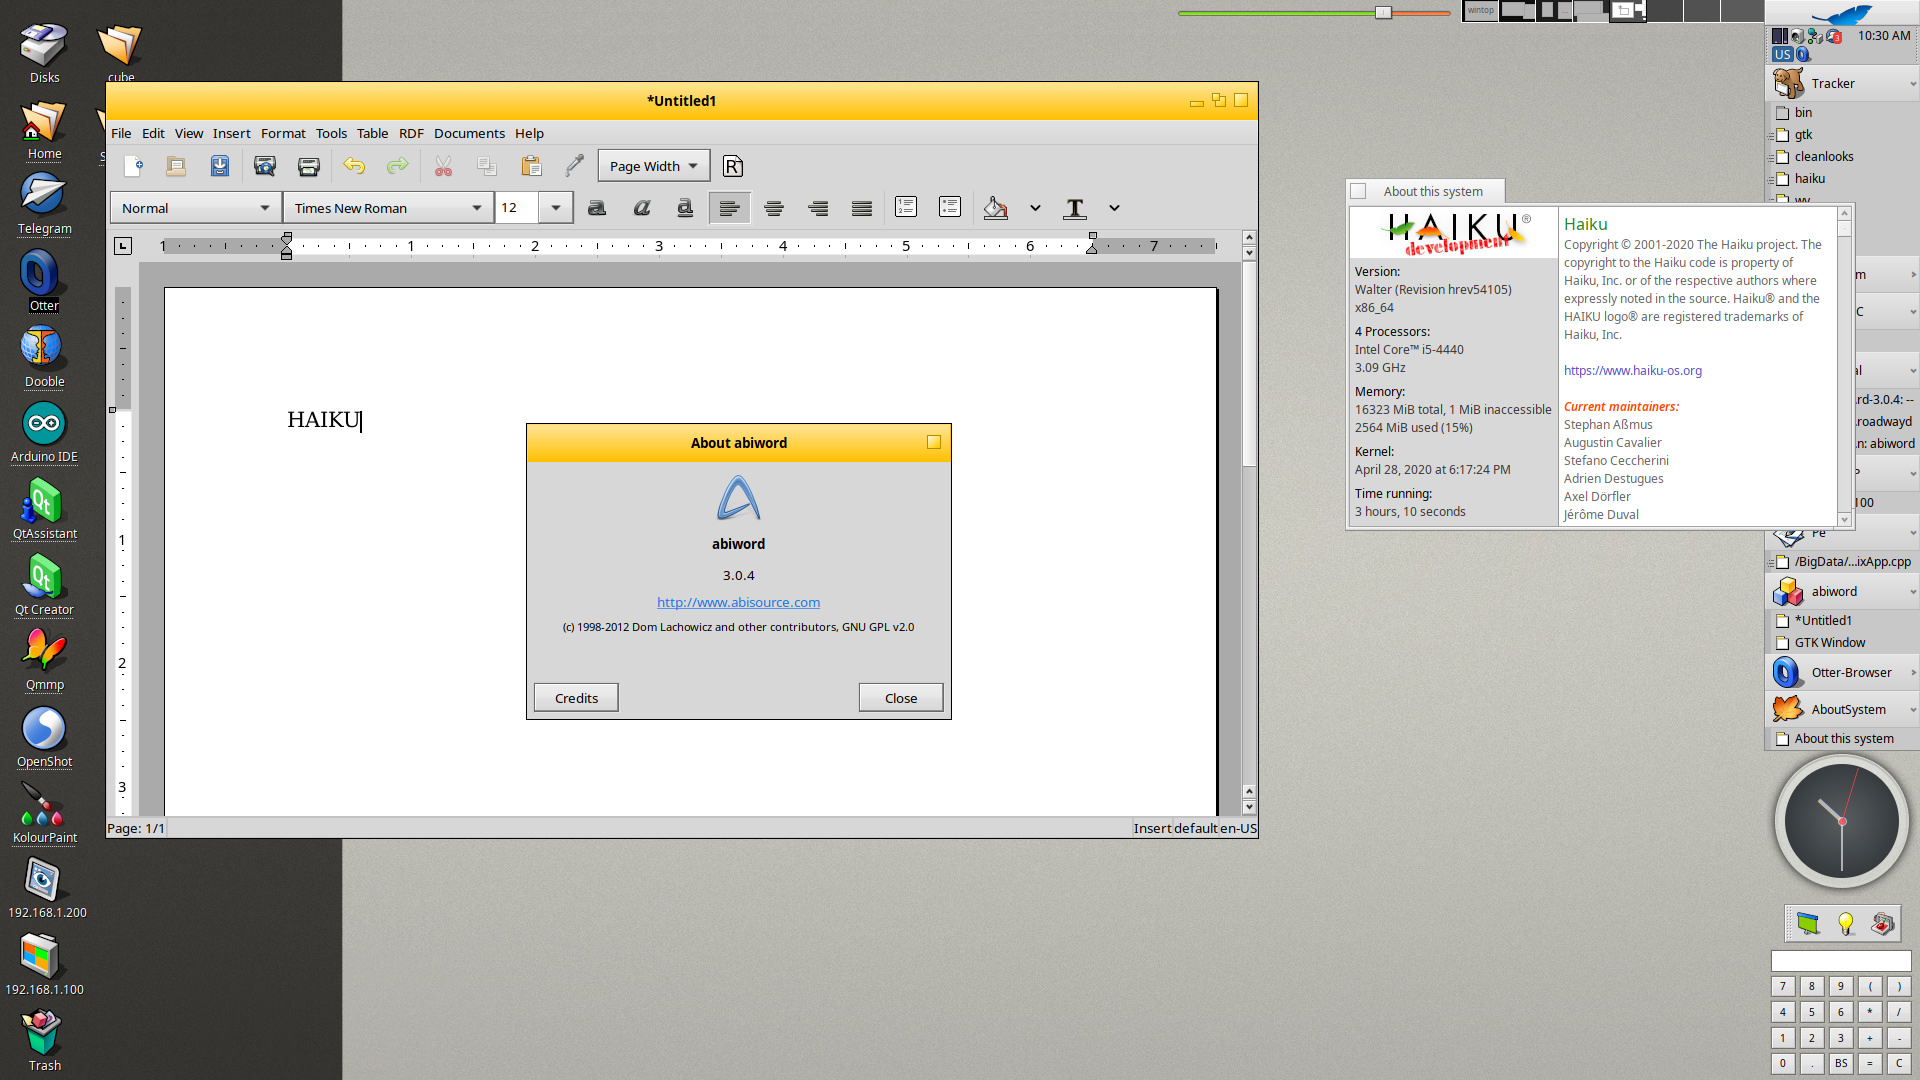Screen dimensions: 1920x1080
Task: Toggle underline formatting
Action: tap(685, 208)
